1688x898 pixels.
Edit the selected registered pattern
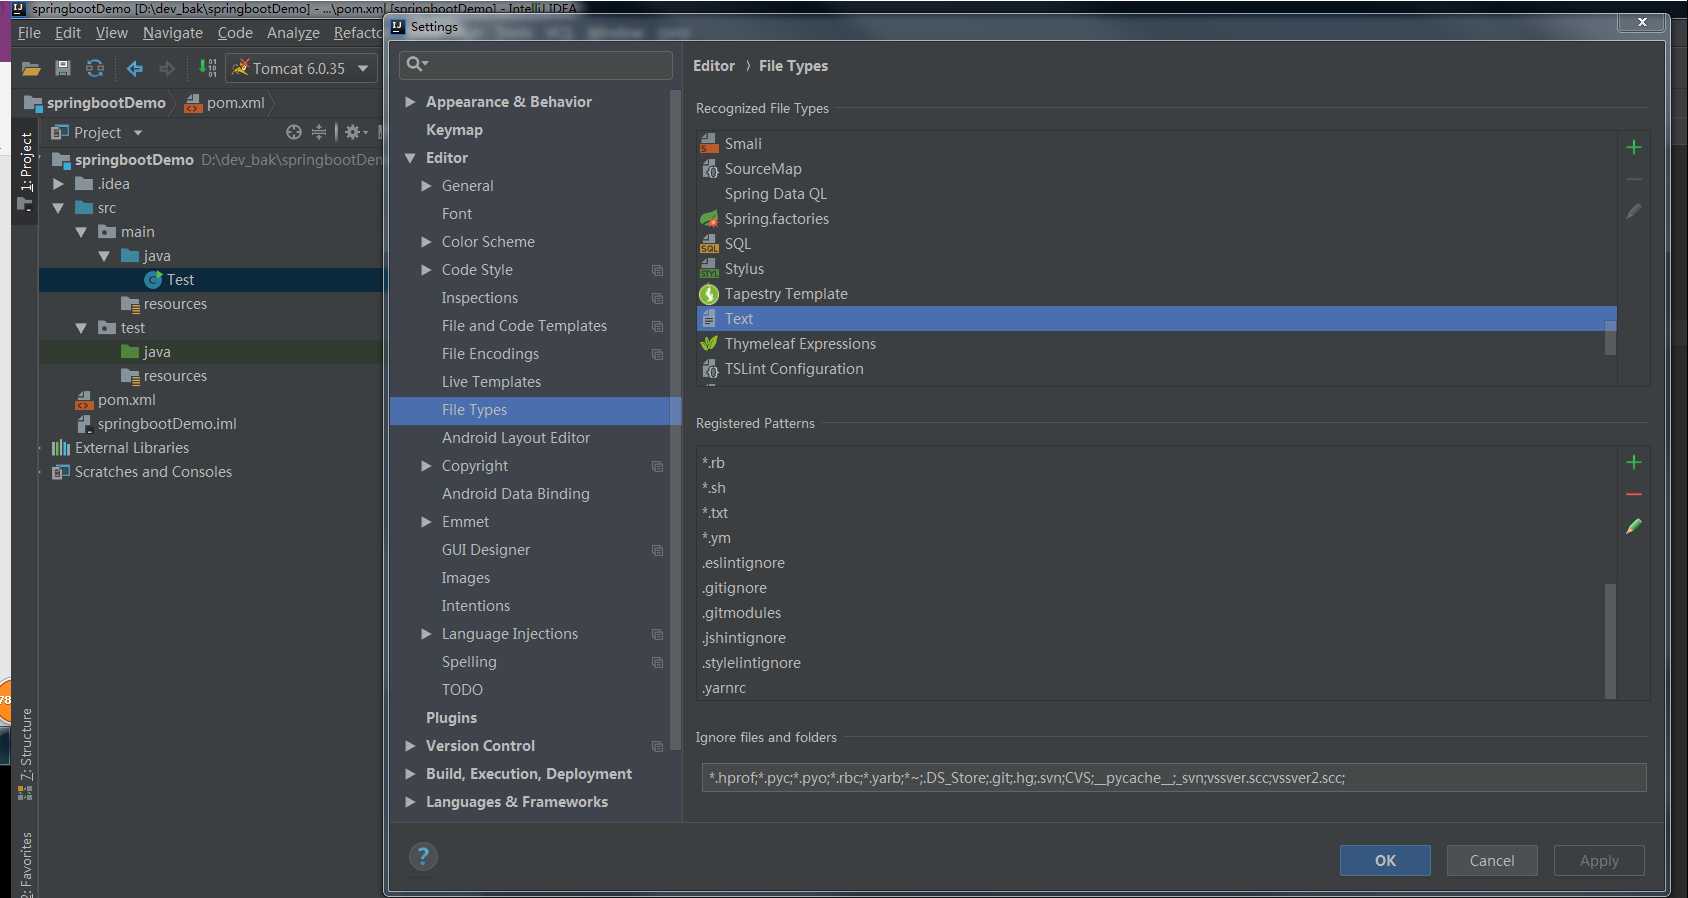1634,526
